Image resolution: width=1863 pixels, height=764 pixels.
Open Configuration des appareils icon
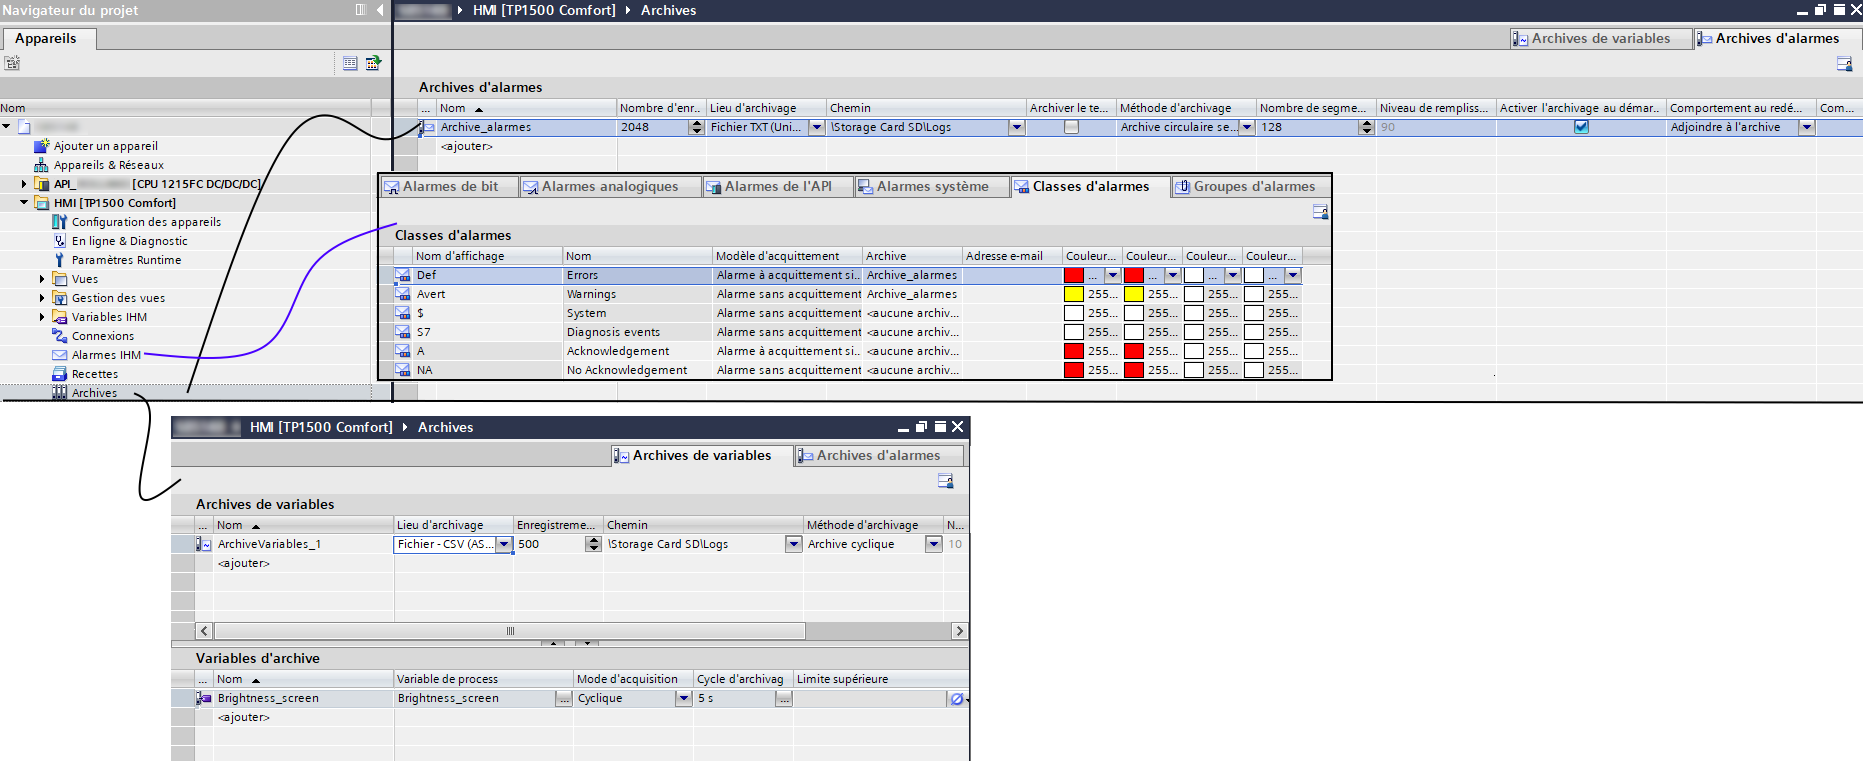60,222
